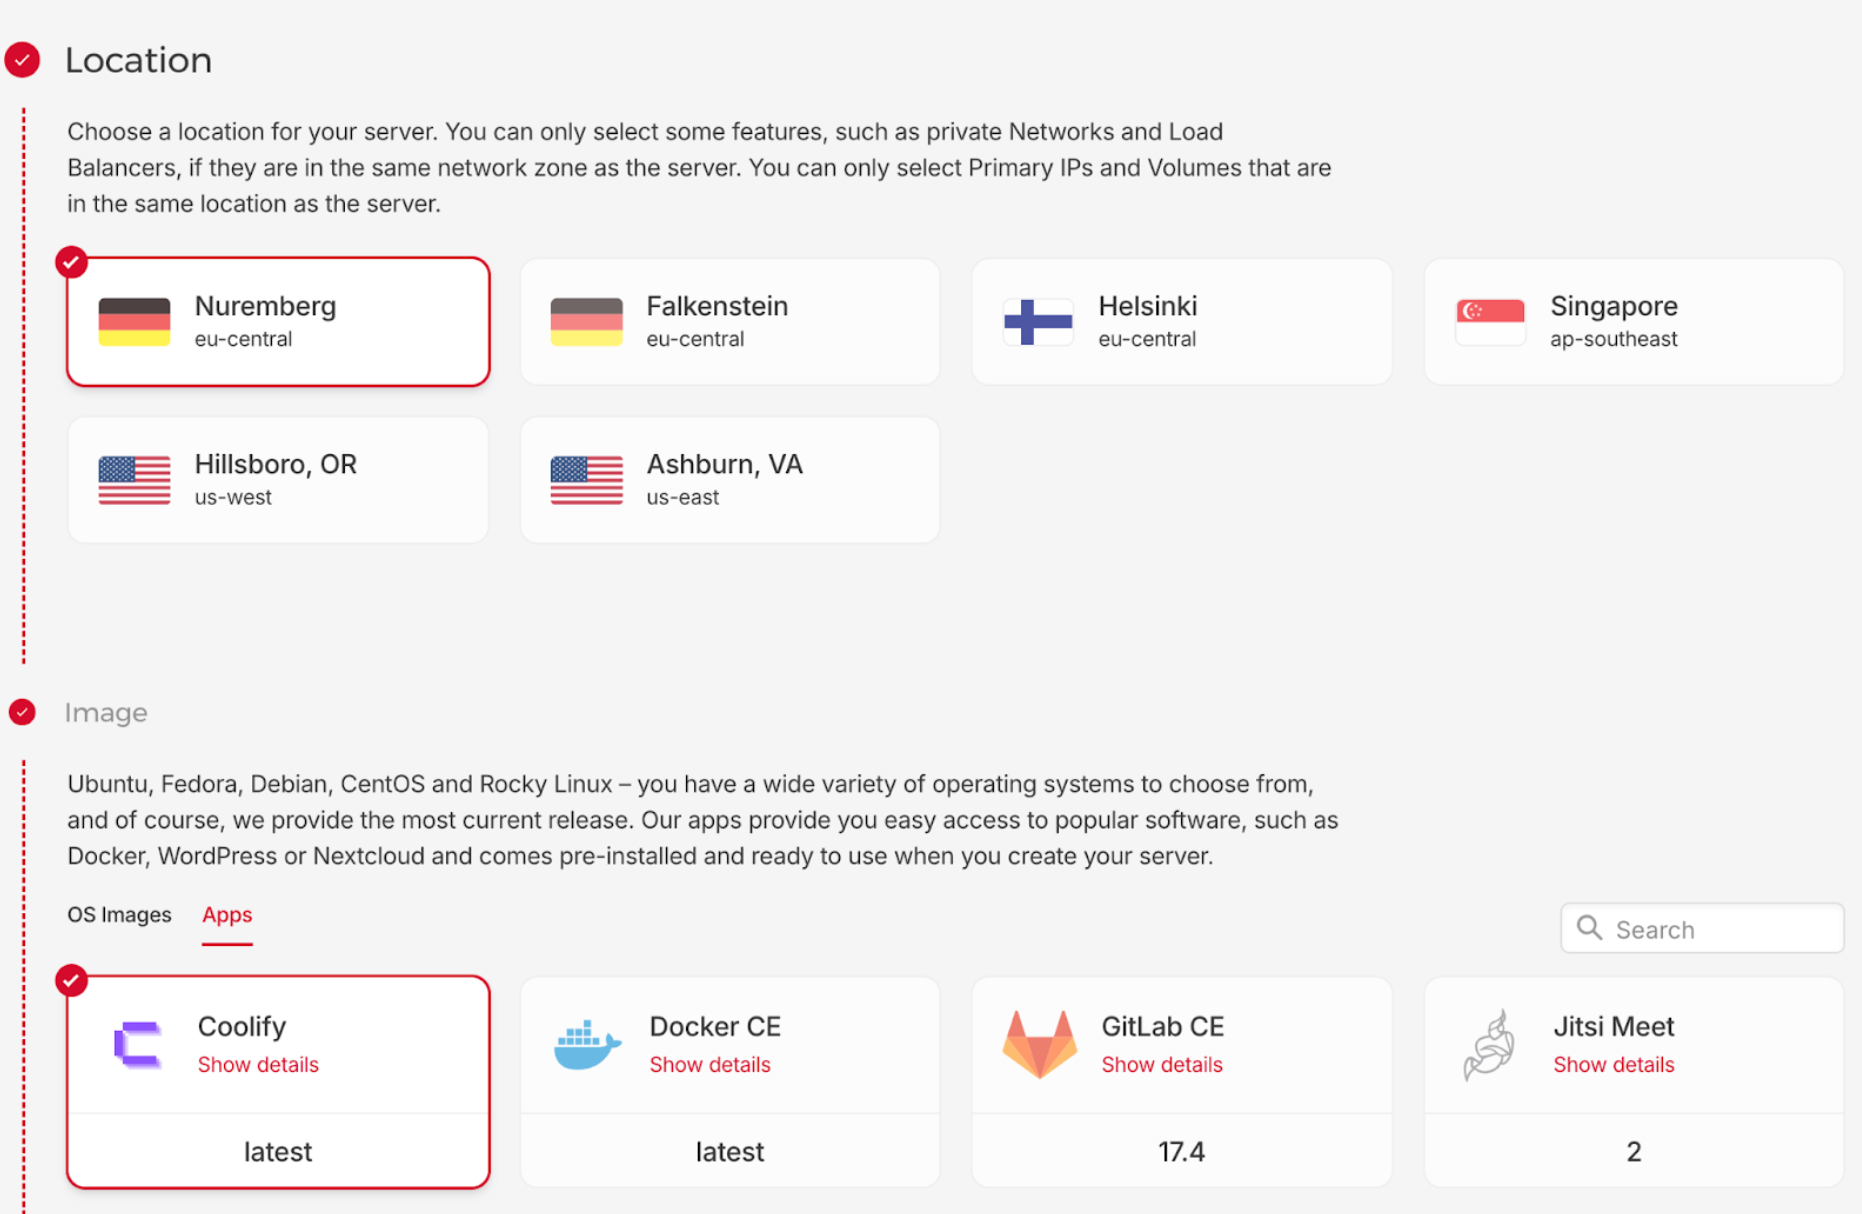Show details for GitLab CE
The image size is (1862, 1214).
click(1162, 1065)
